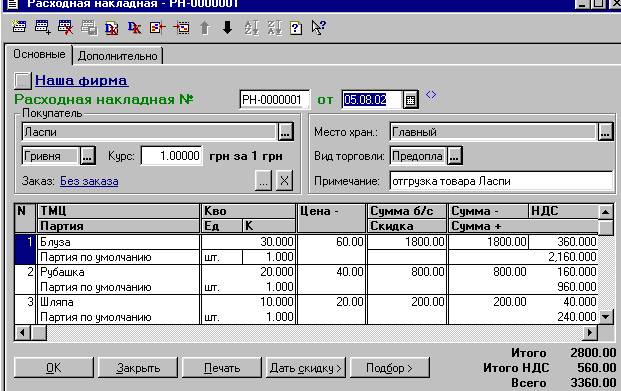Click the Печать button
The image size is (621, 391).
(222, 368)
